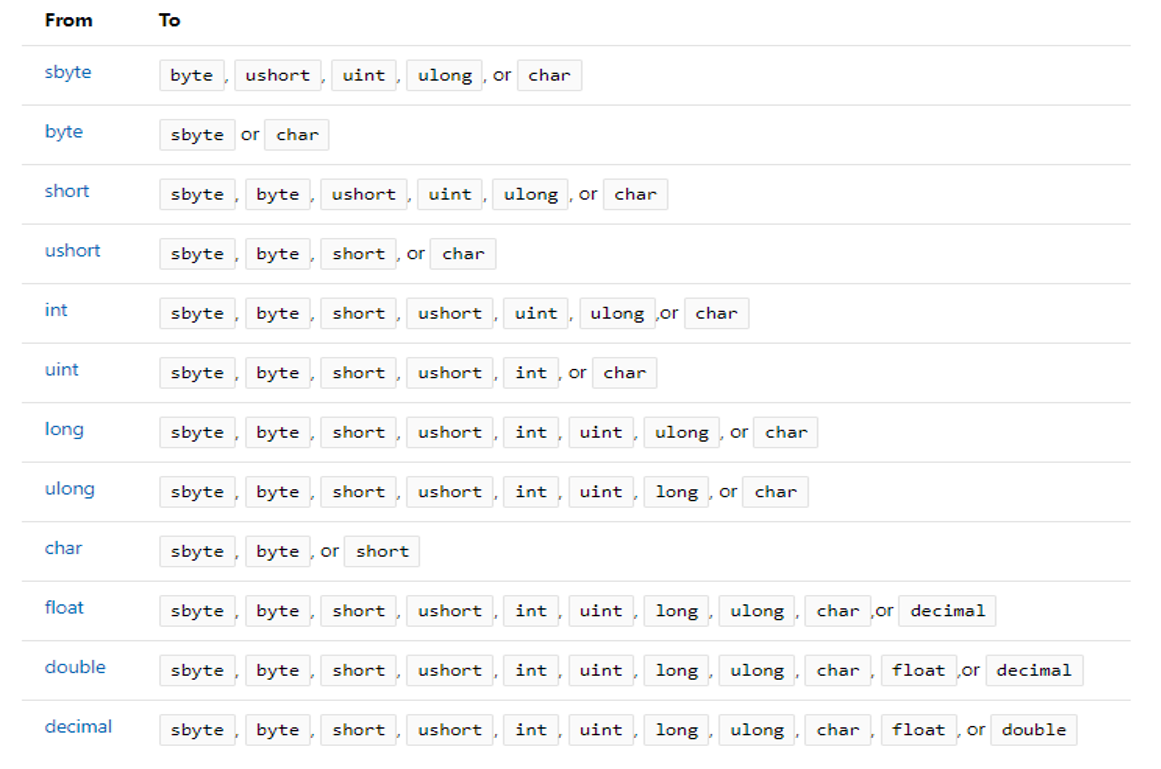Open the ulong link in From column

click(70, 489)
